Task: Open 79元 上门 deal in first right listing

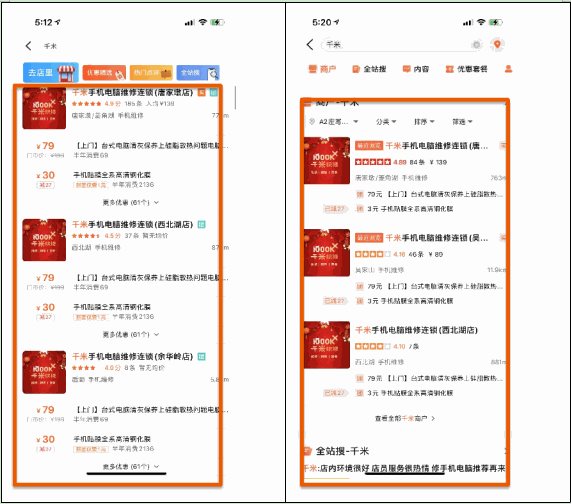Action: click(430, 194)
